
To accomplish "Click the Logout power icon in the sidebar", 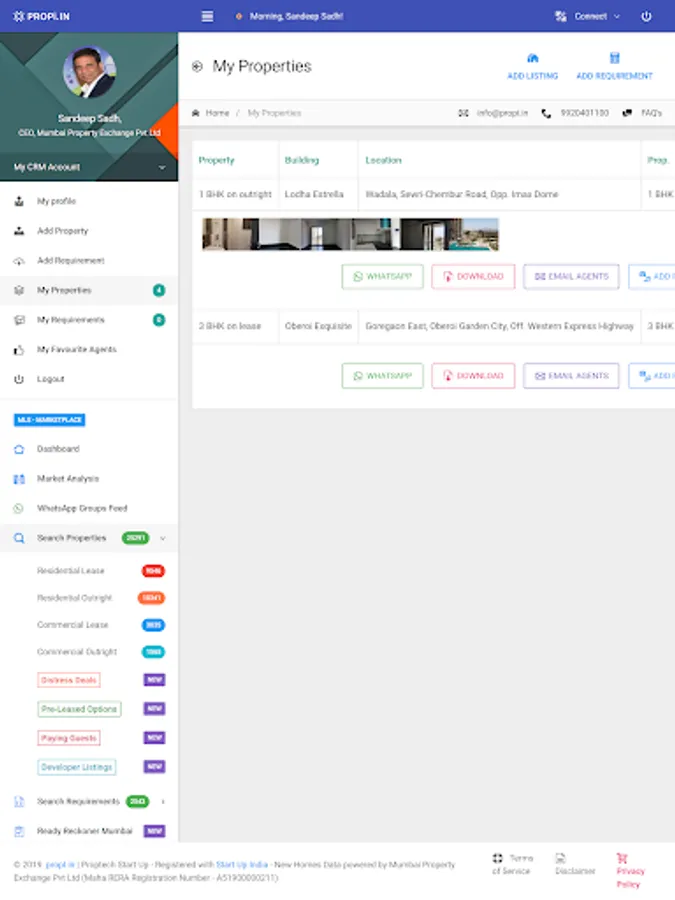I will coord(19,379).
